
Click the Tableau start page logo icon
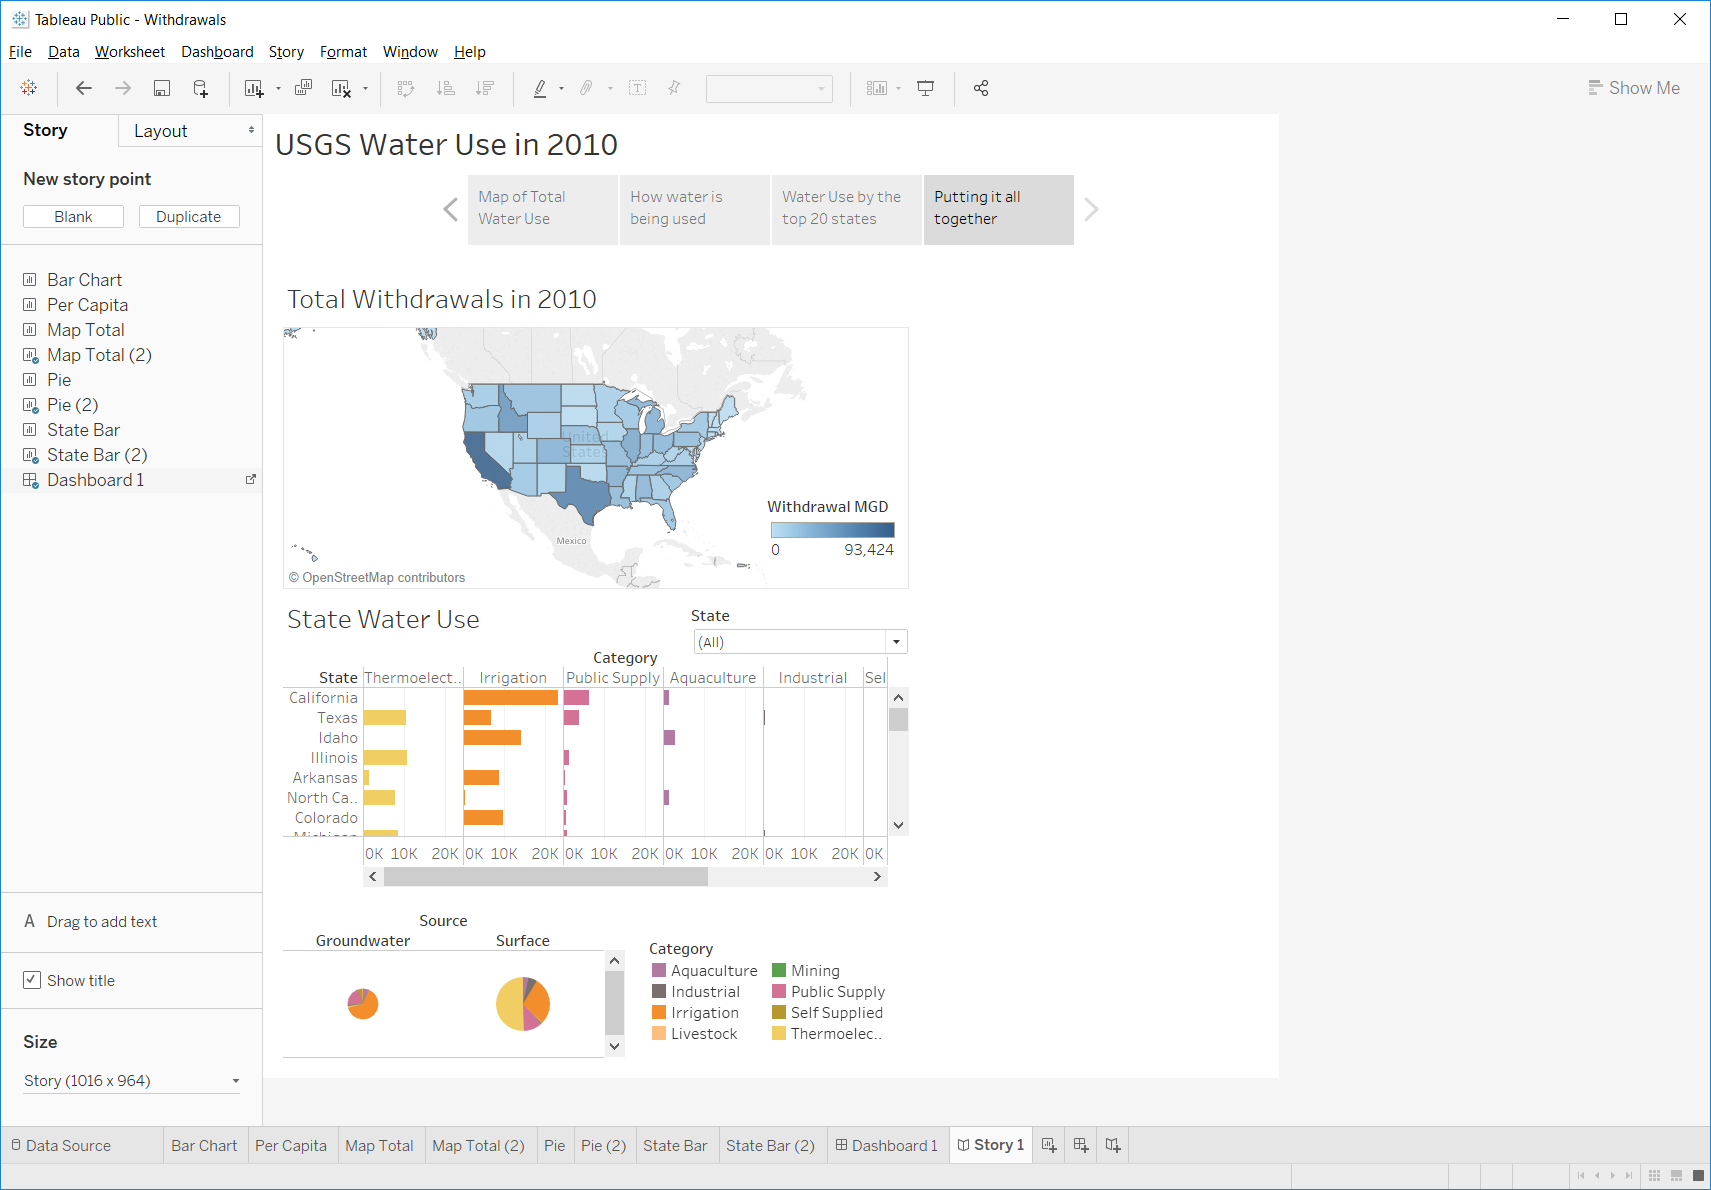(29, 88)
